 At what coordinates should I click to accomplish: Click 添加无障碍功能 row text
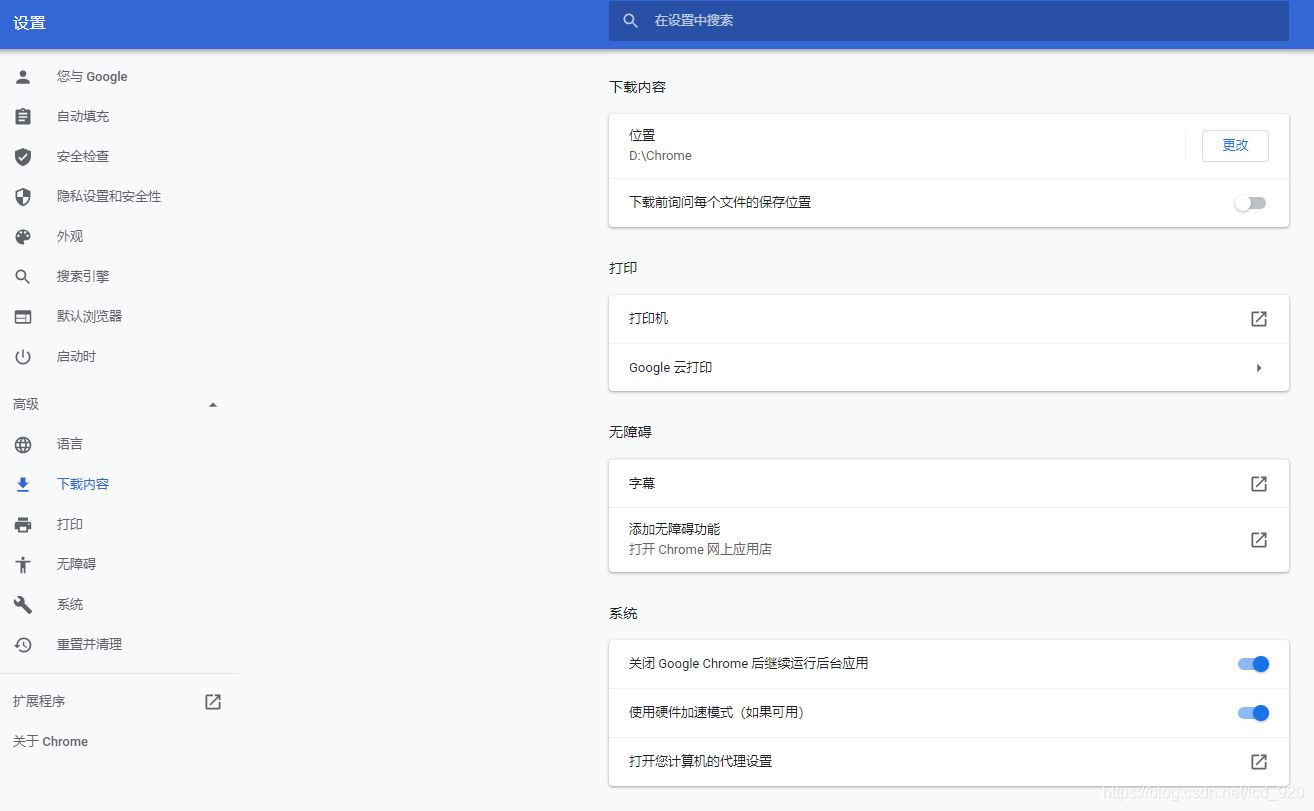coord(674,529)
